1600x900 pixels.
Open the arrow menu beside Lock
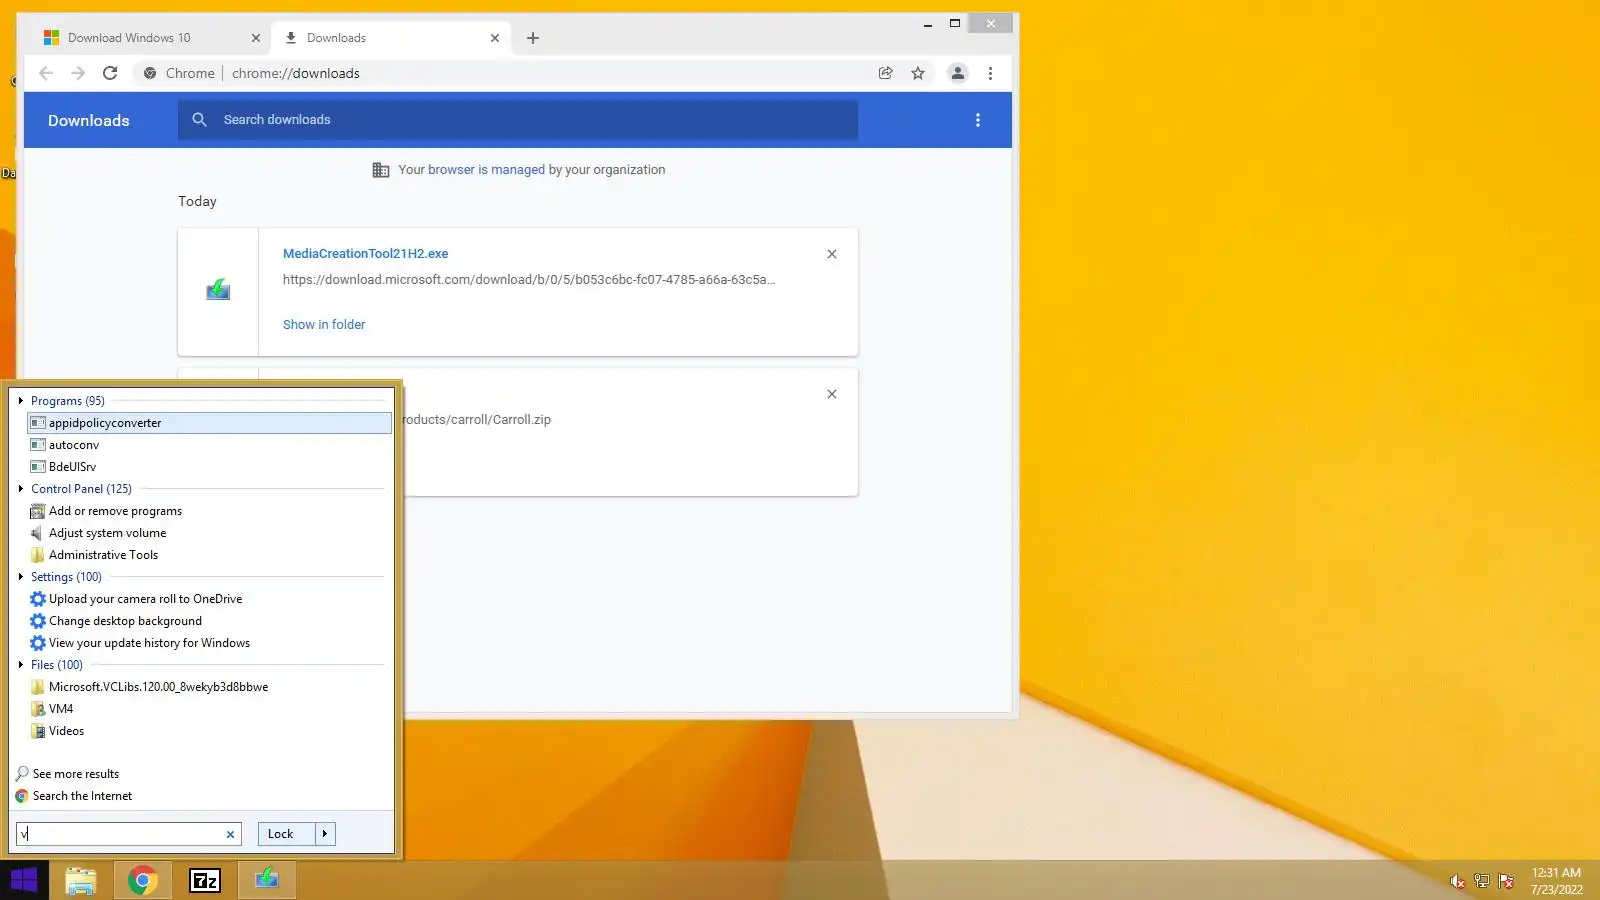tap(325, 834)
